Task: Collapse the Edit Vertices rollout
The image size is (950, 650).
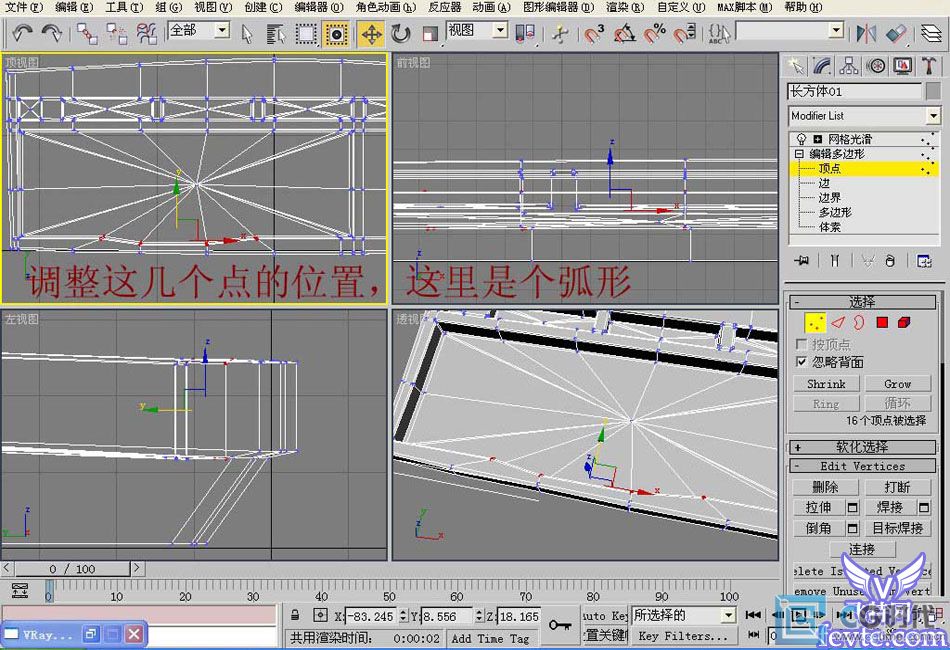Action: click(x=862, y=466)
